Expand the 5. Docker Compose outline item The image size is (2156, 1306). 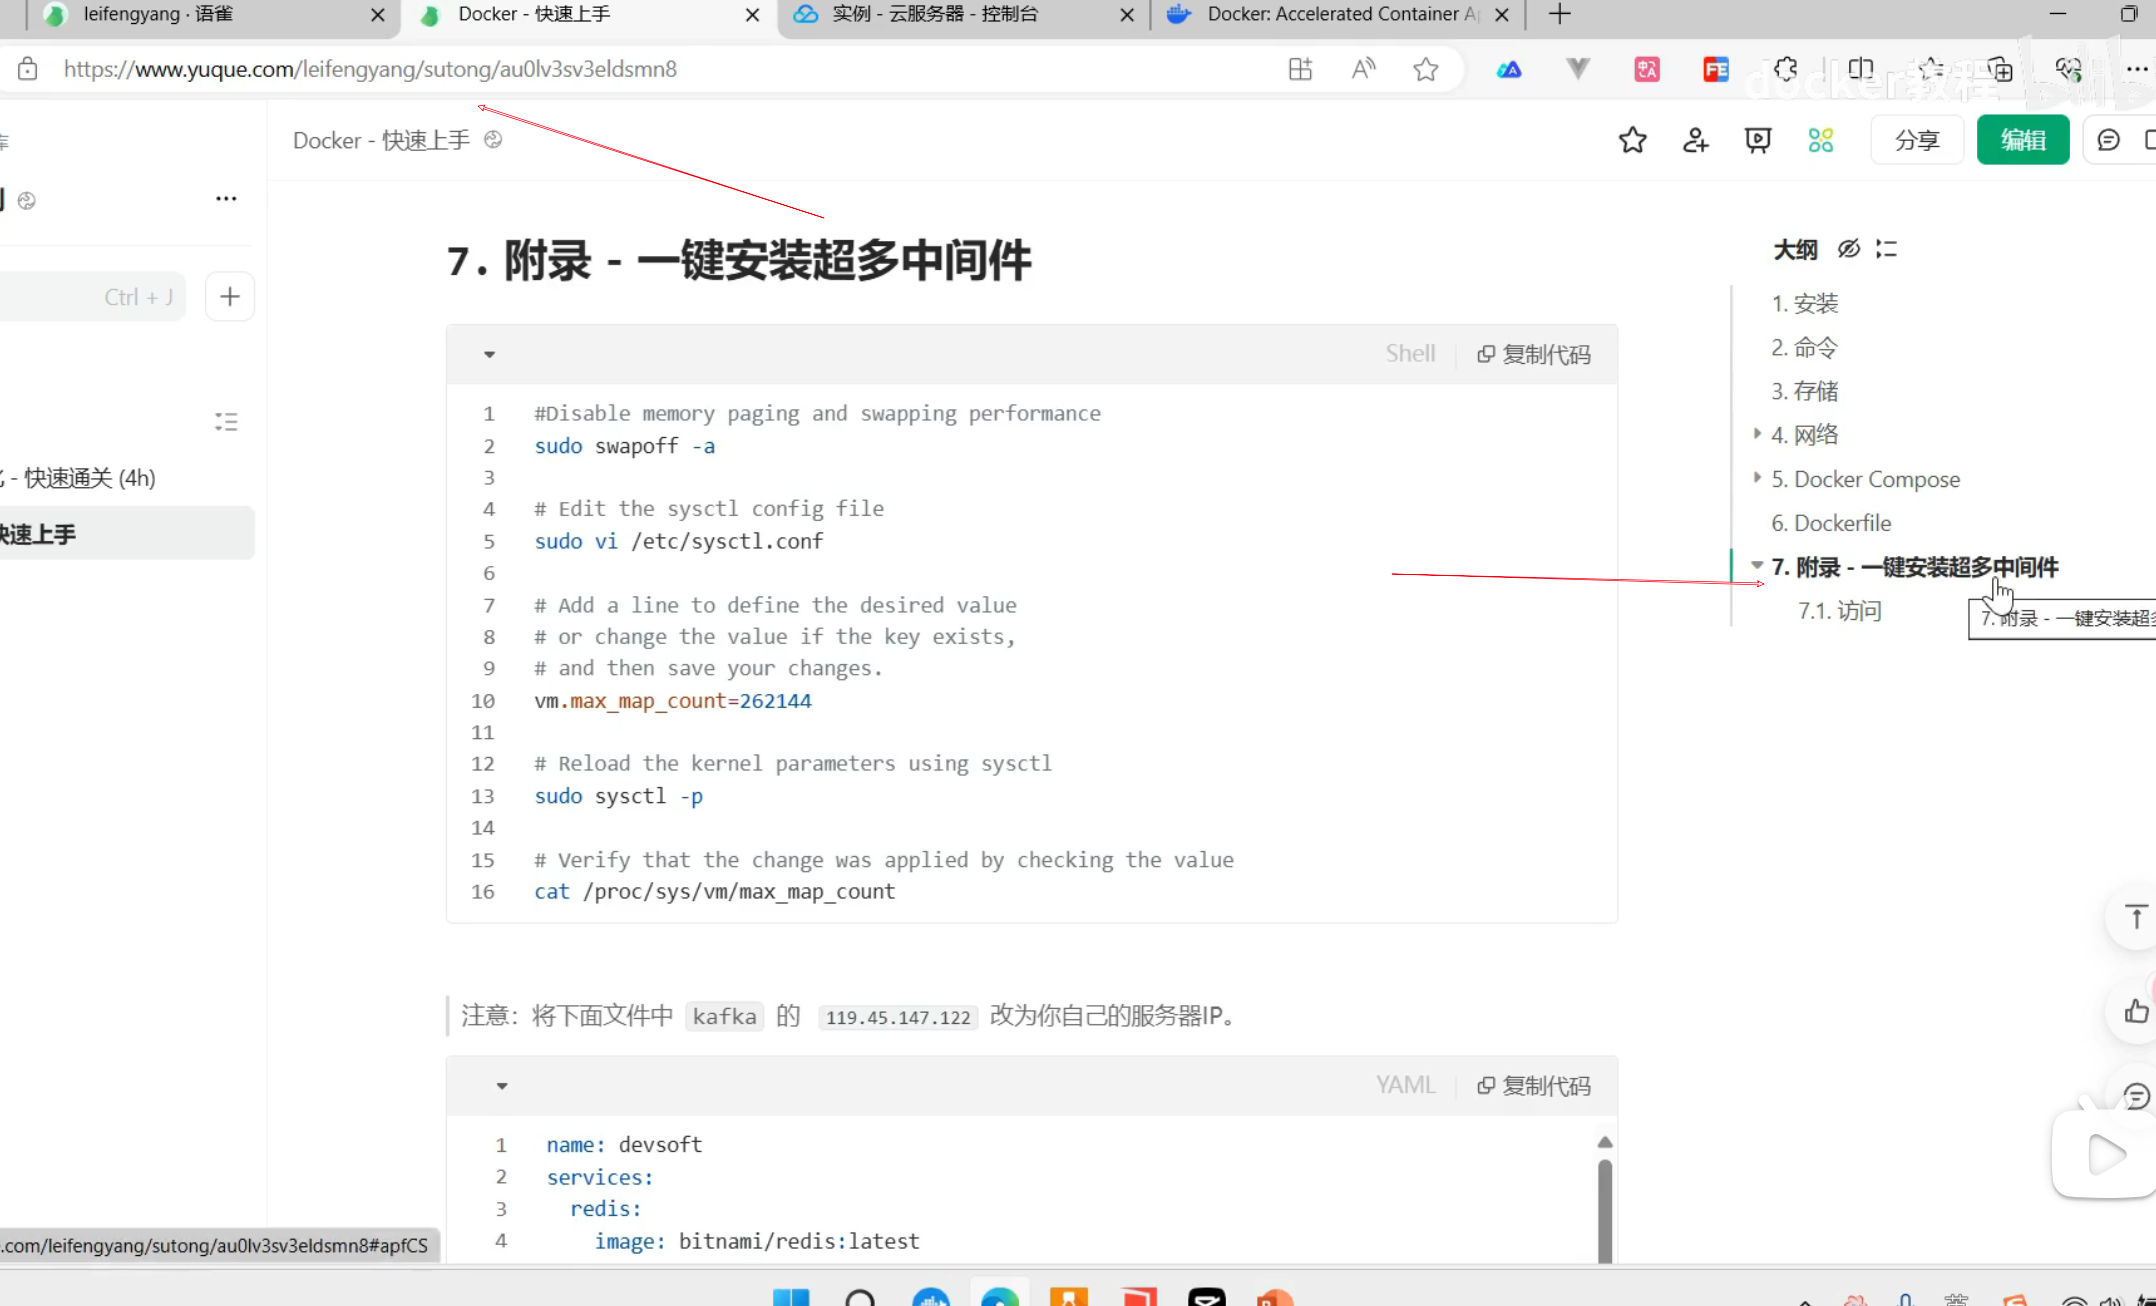(x=1757, y=478)
